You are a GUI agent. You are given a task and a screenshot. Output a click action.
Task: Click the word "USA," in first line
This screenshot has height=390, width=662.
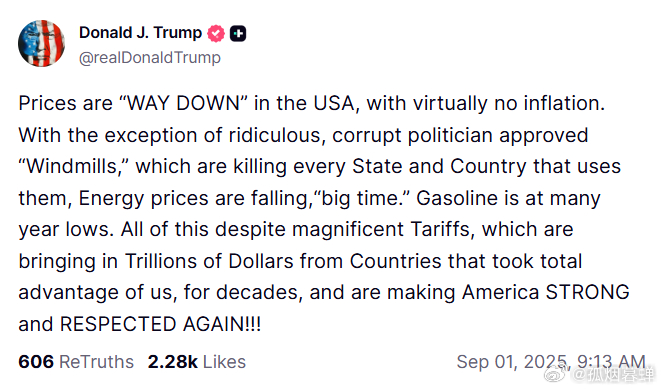[336, 103]
